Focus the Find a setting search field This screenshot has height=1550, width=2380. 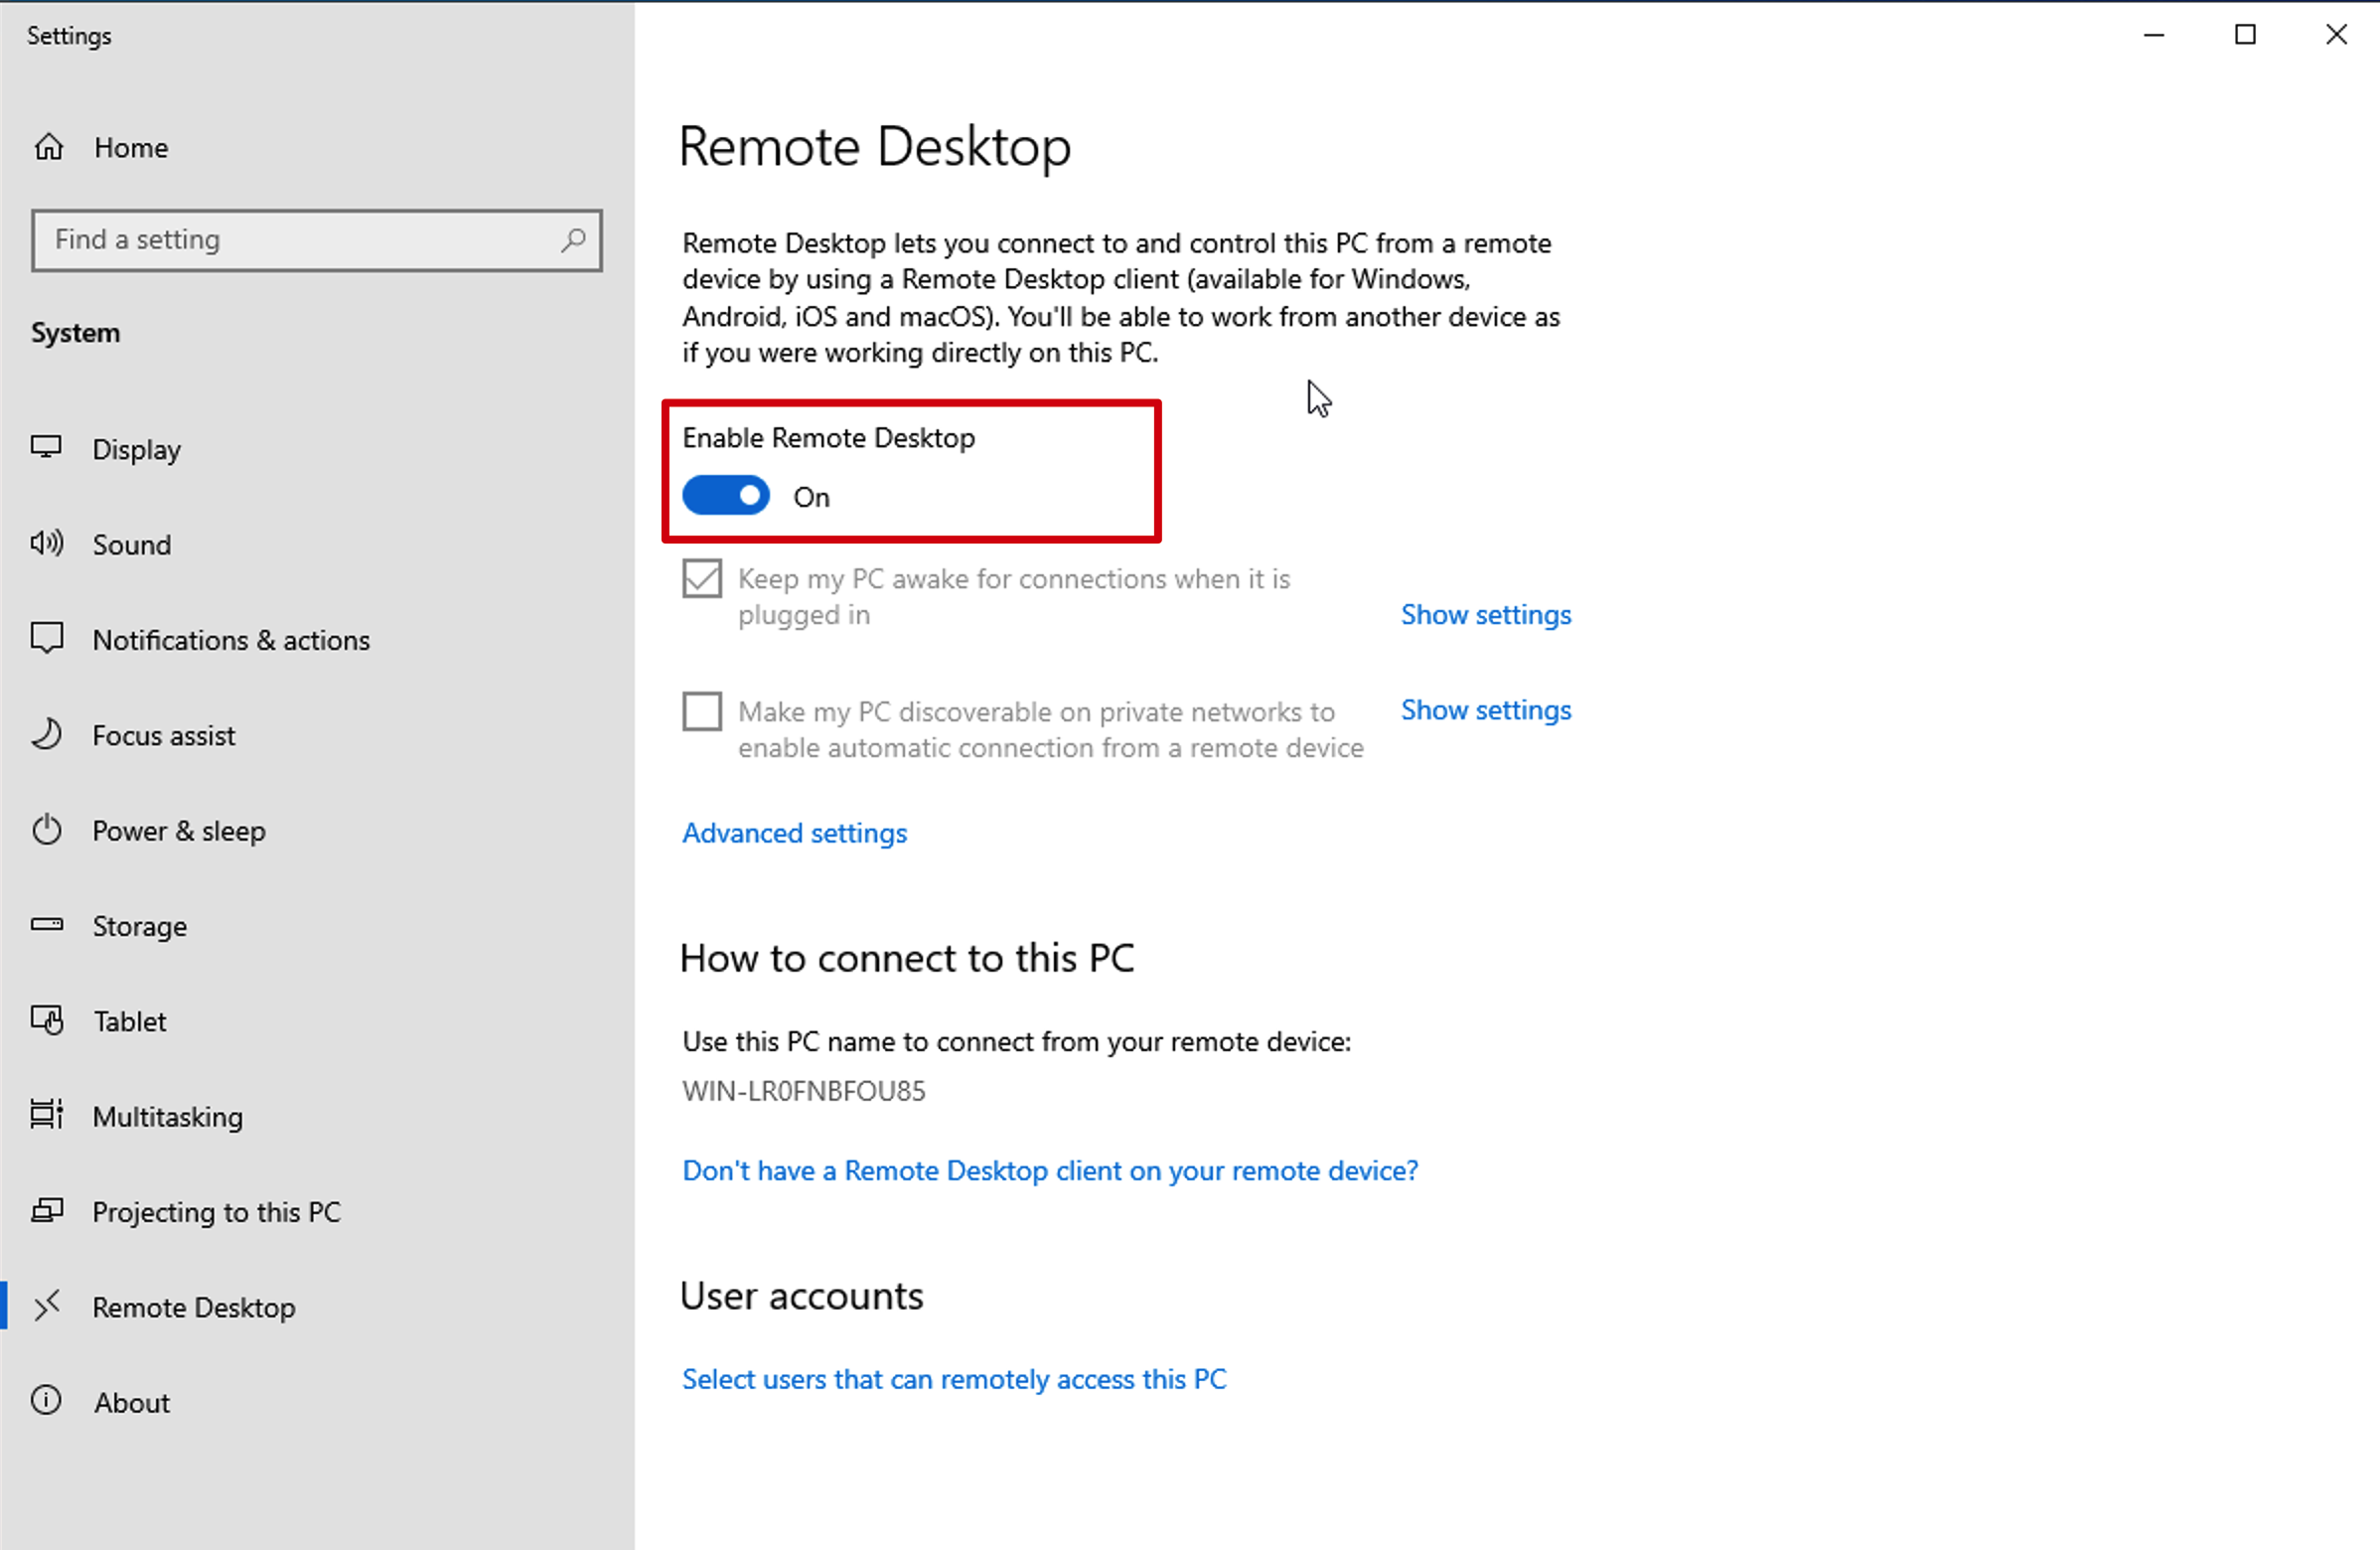(x=317, y=240)
